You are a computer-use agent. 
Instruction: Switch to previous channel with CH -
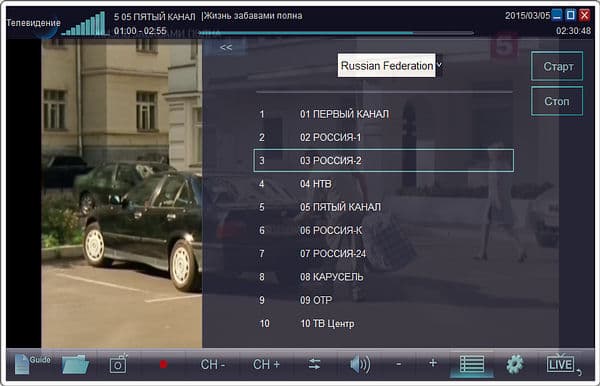pyautogui.click(x=212, y=365)
